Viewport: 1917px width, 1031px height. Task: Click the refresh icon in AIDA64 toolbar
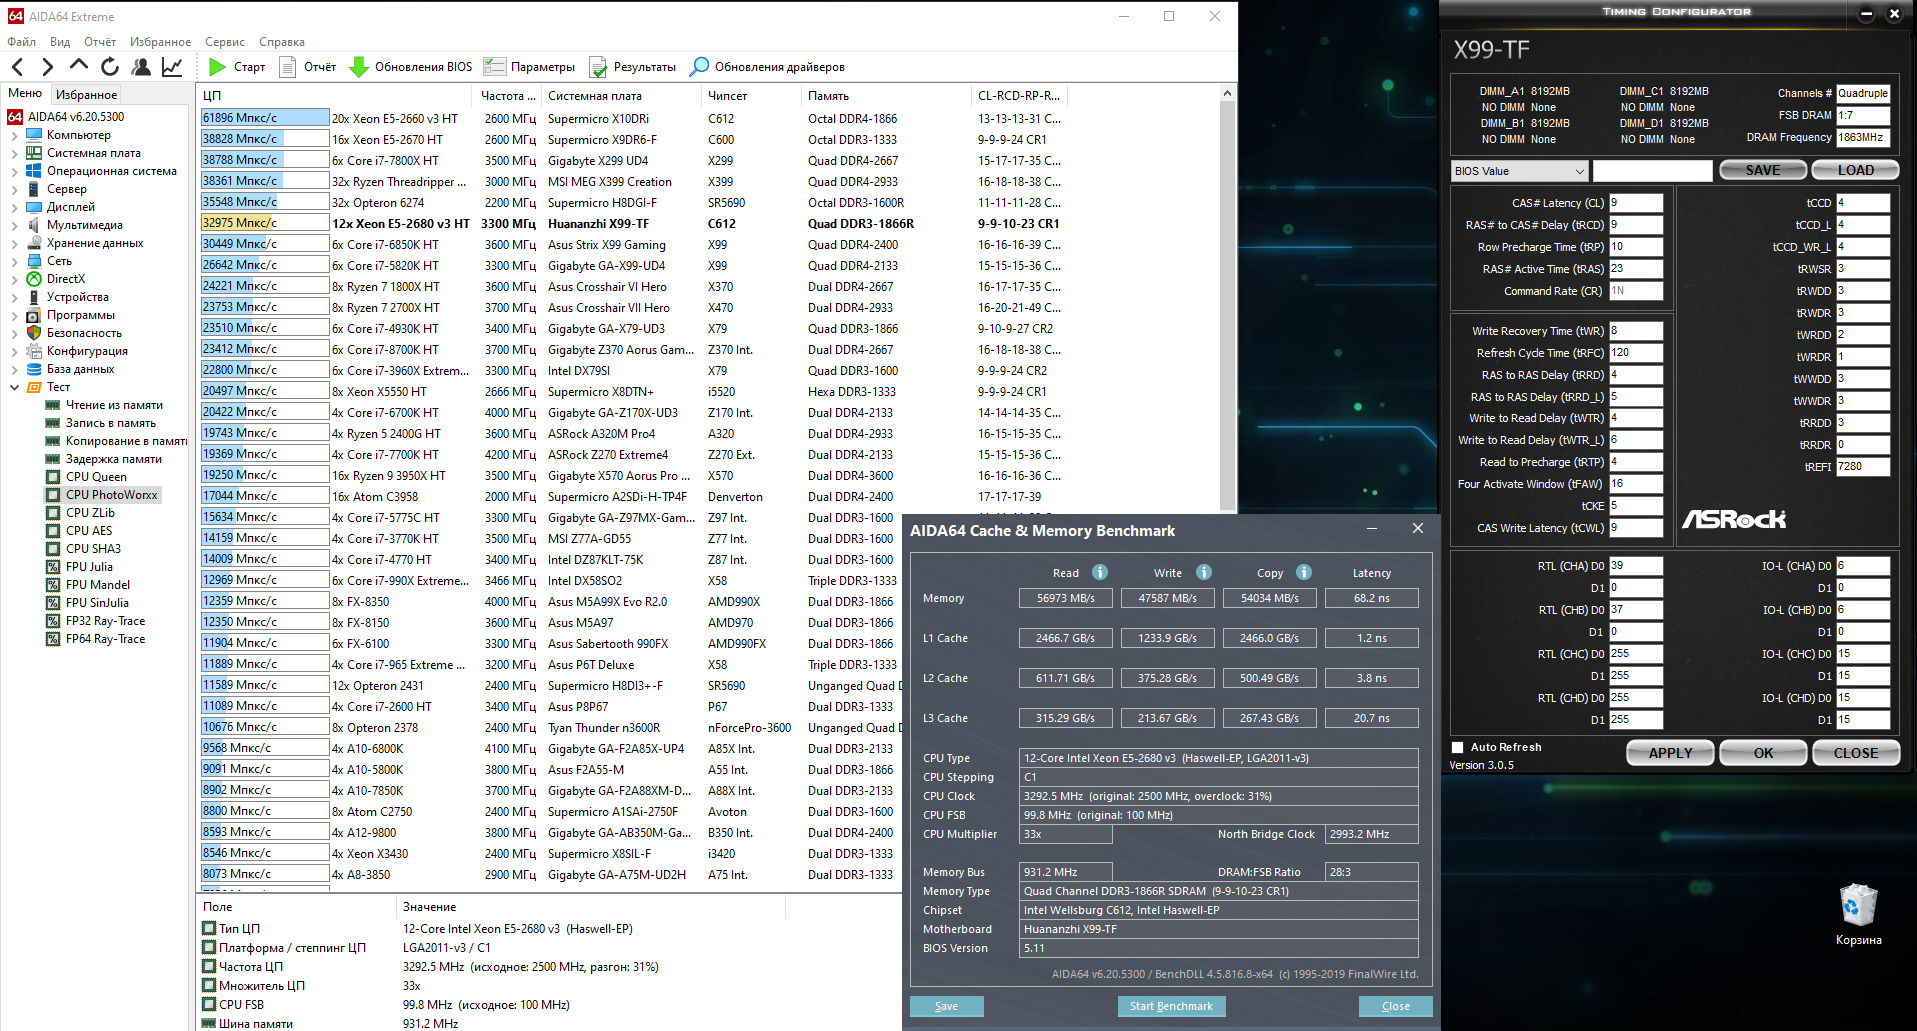110,67
